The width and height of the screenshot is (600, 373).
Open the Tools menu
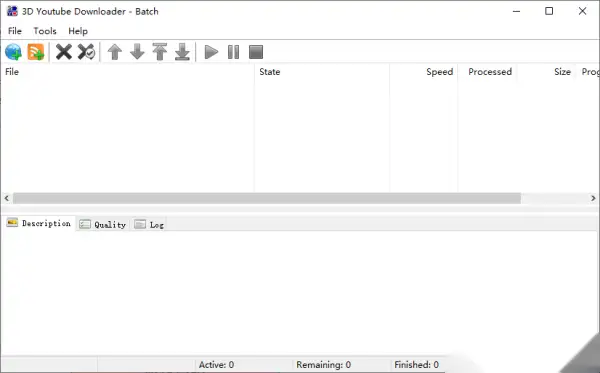[x=45, y=31]
